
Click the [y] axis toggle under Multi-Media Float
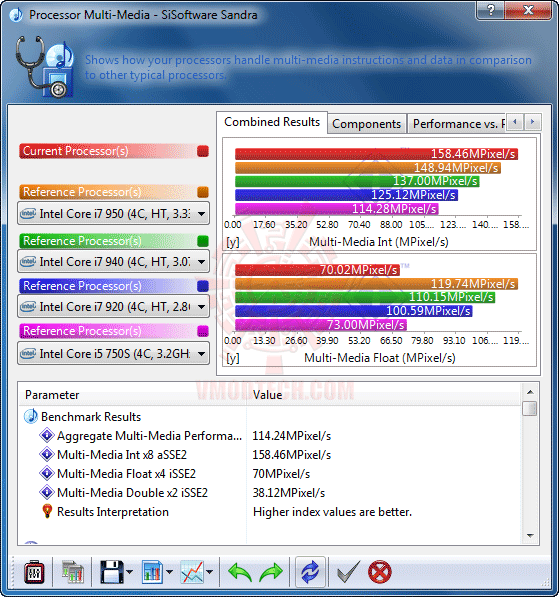(233, 358)
